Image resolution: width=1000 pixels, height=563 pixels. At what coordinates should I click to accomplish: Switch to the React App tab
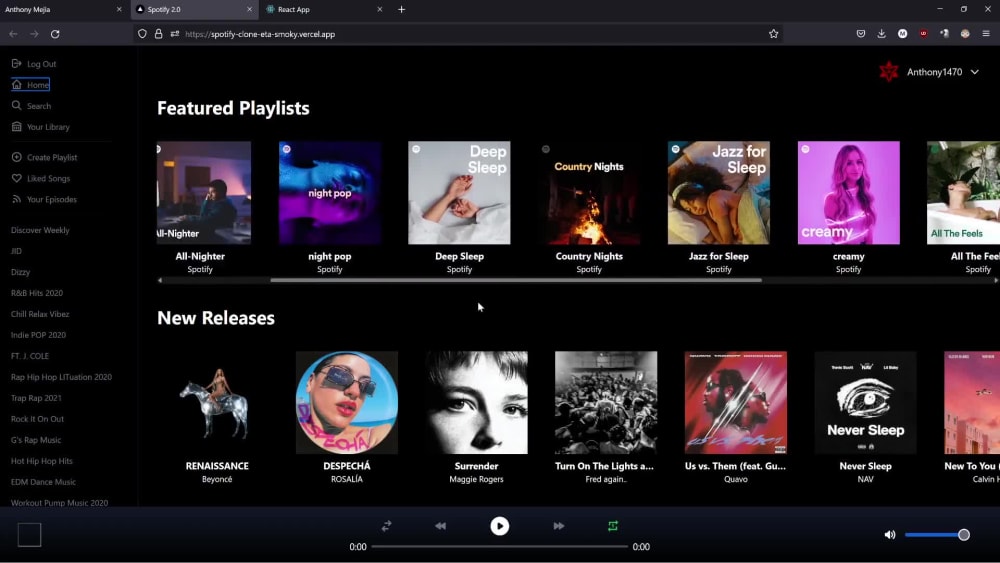tap(324, 10)
